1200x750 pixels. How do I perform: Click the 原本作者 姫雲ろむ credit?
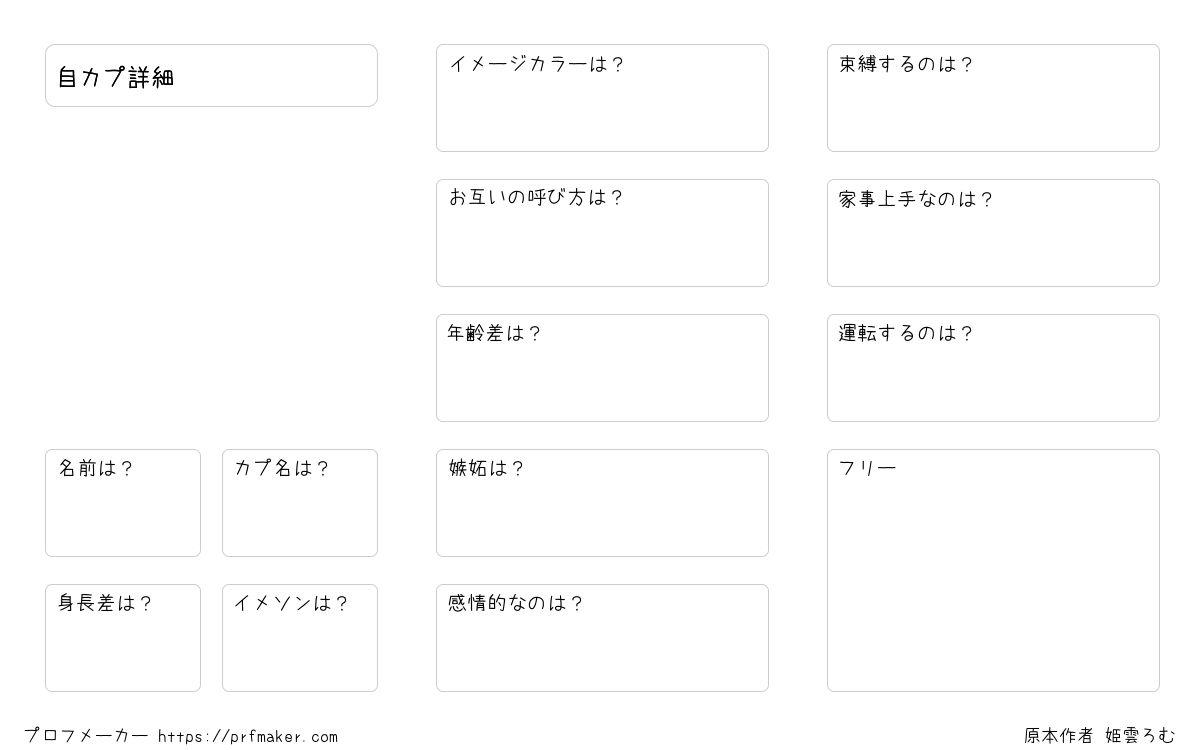point(1099,736)
